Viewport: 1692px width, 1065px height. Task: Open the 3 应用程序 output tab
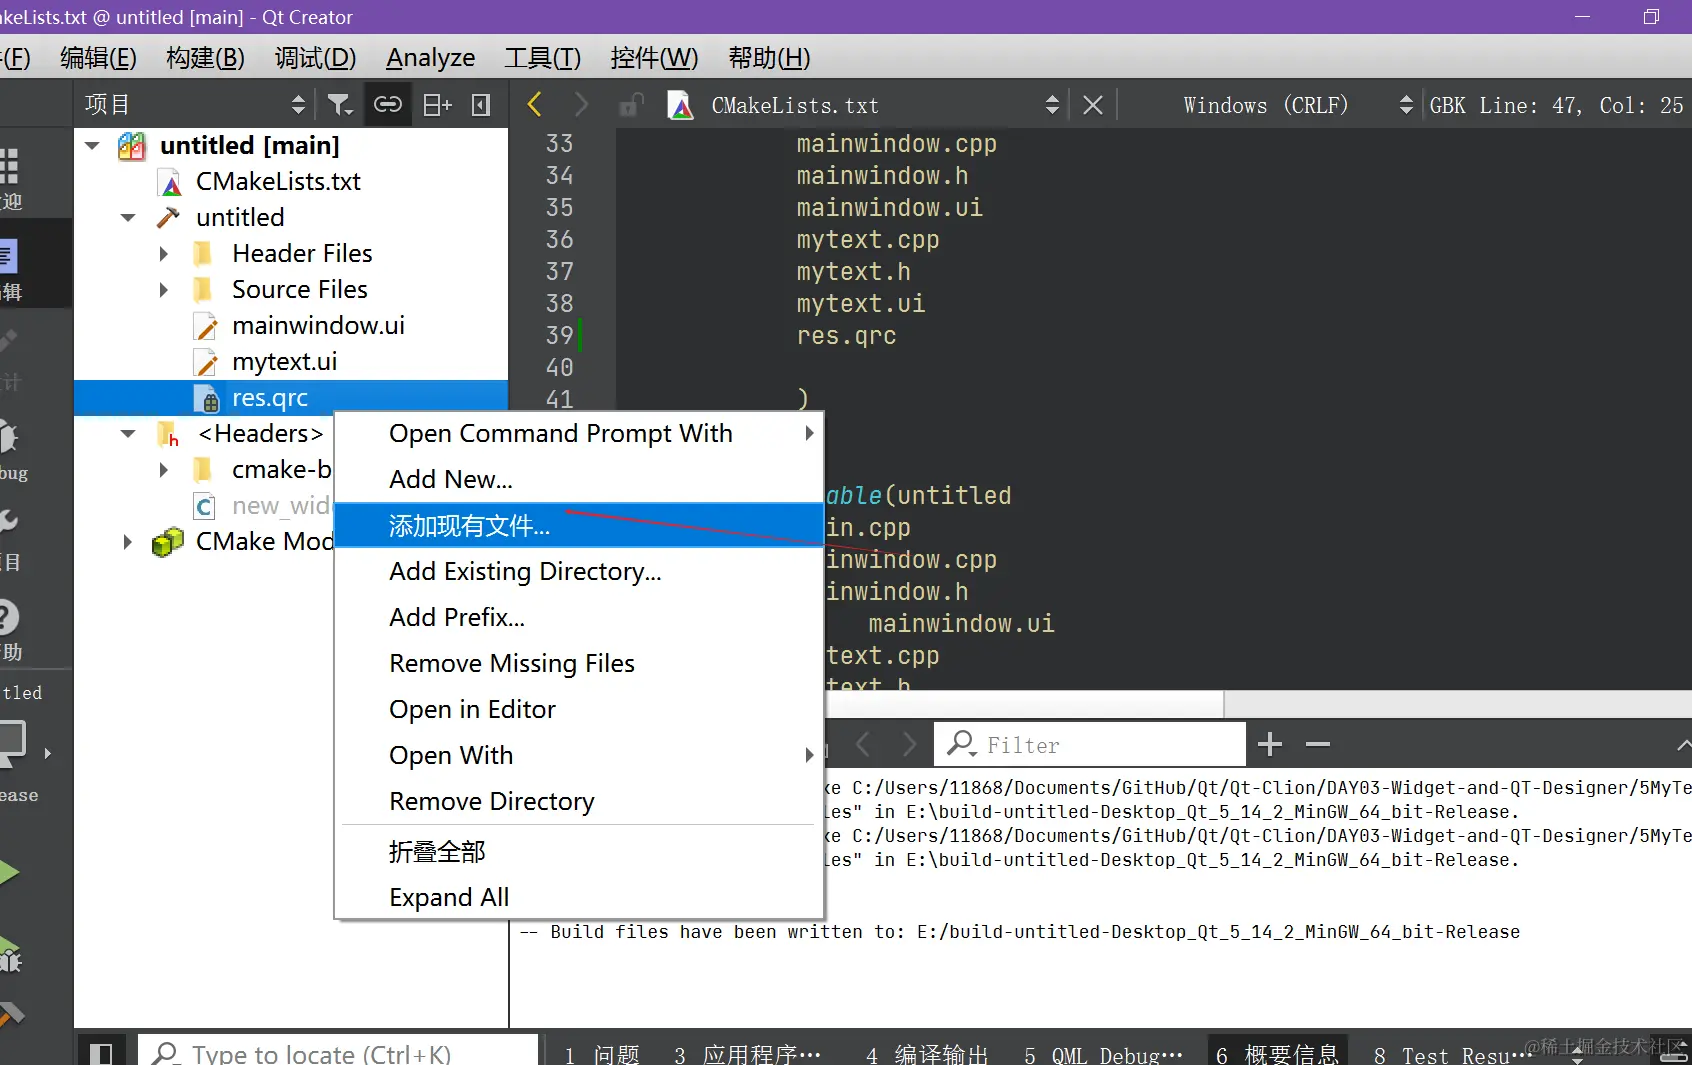[x=747, y=1055]
